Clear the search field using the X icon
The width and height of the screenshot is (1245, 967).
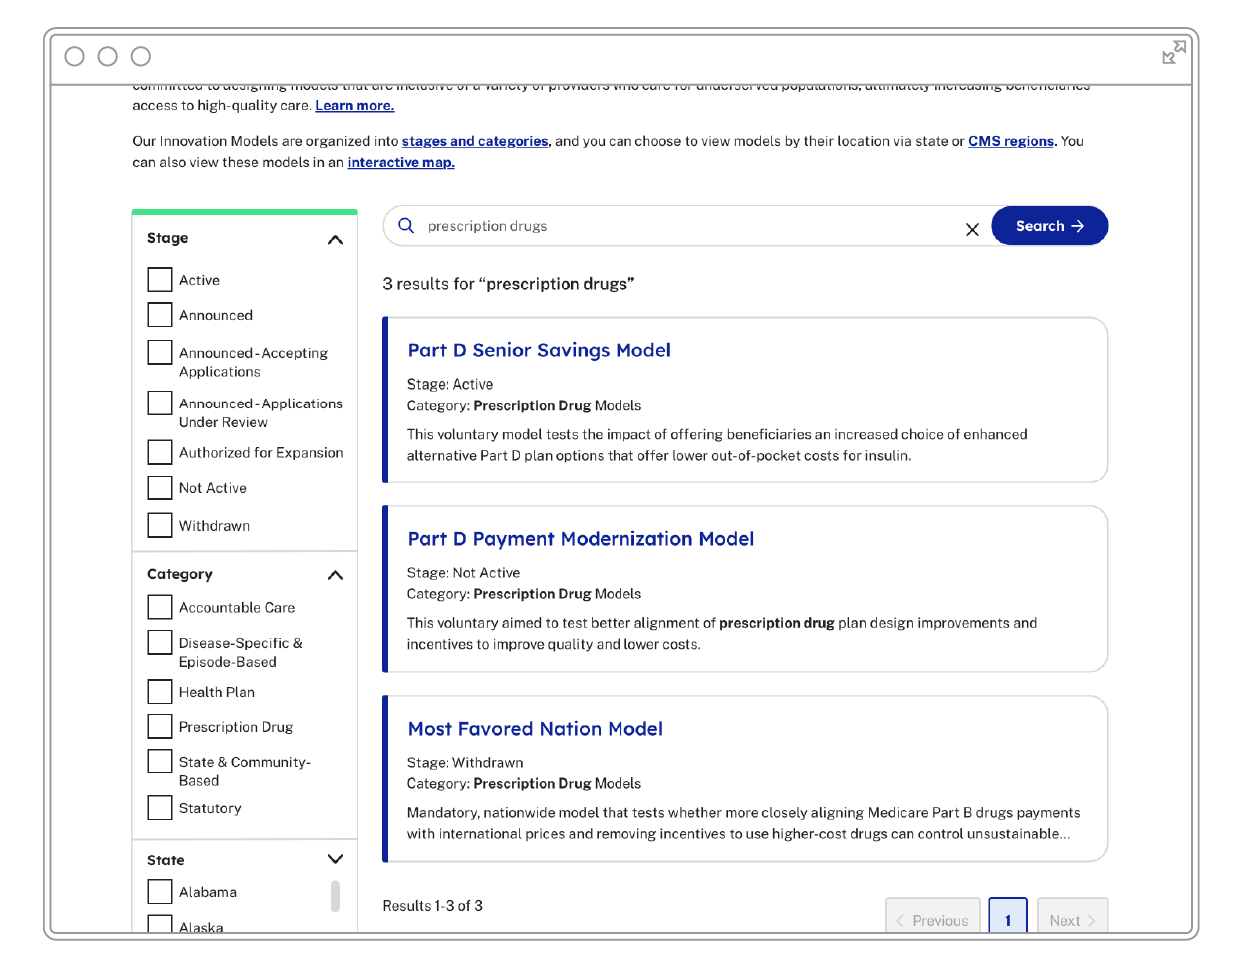[972, 229]
